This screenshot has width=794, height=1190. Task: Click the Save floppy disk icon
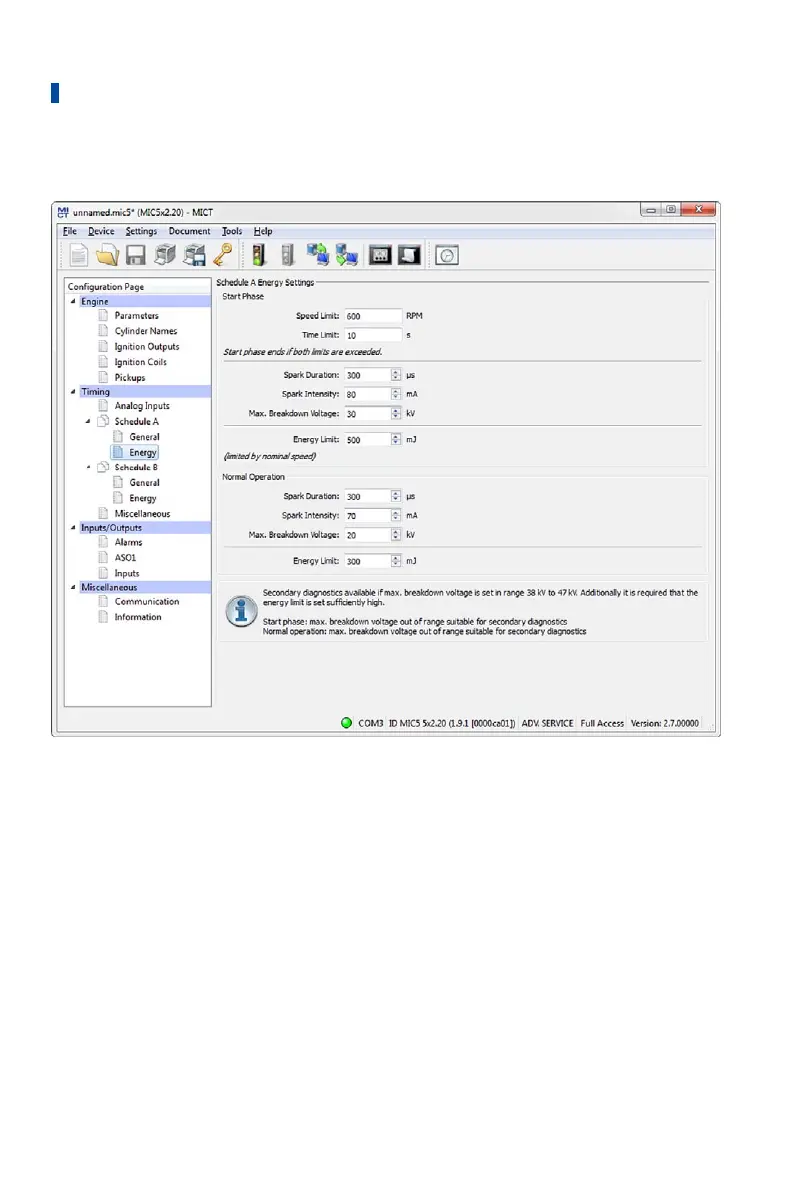136,255
